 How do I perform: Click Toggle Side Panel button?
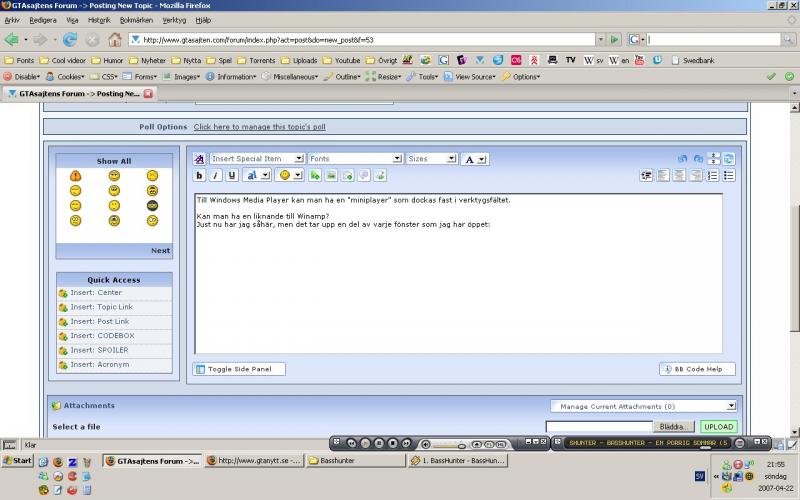tap(239, 369)
